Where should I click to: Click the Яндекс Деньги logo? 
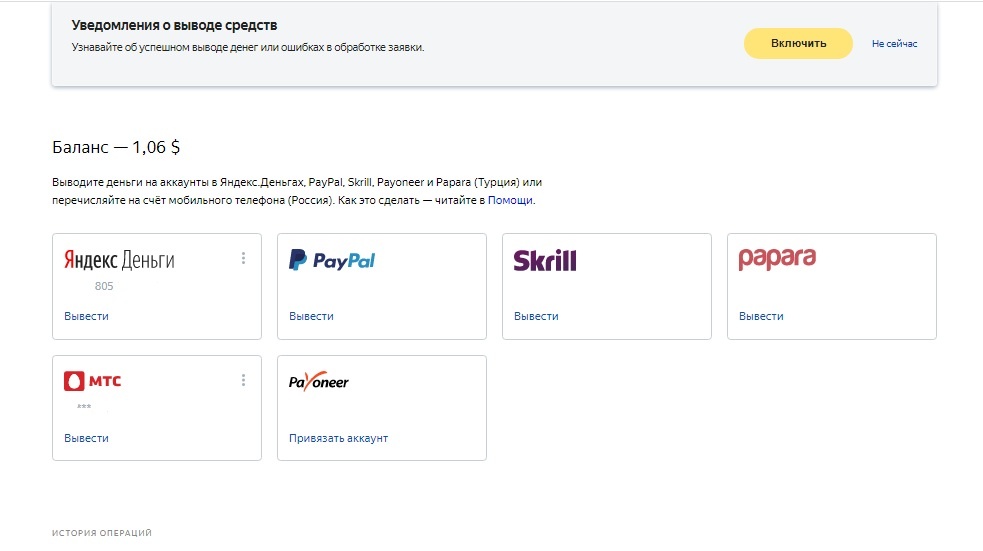(x=119, y=260)
